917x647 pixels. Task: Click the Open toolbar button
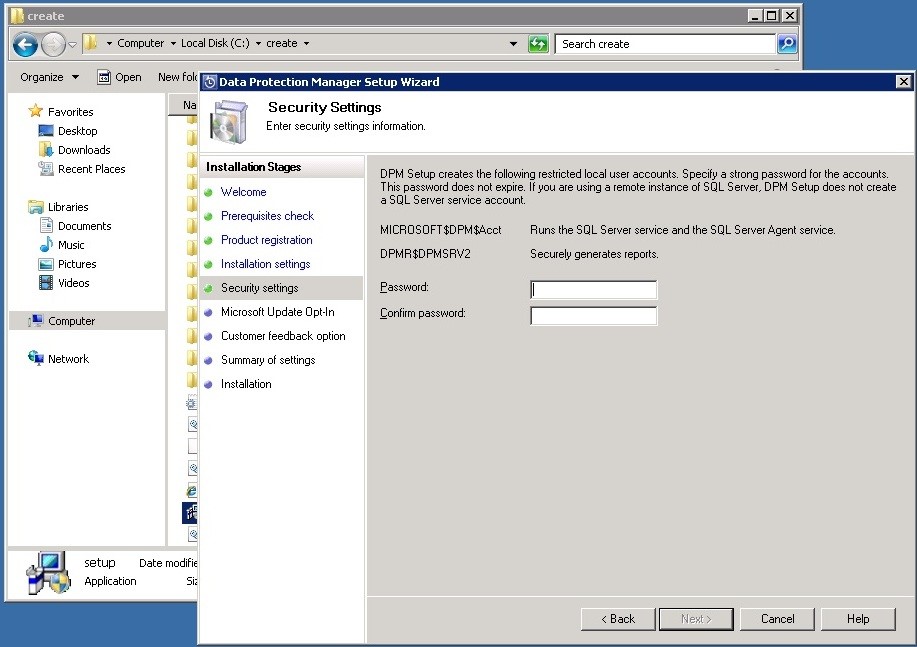(x=119, y=77)
